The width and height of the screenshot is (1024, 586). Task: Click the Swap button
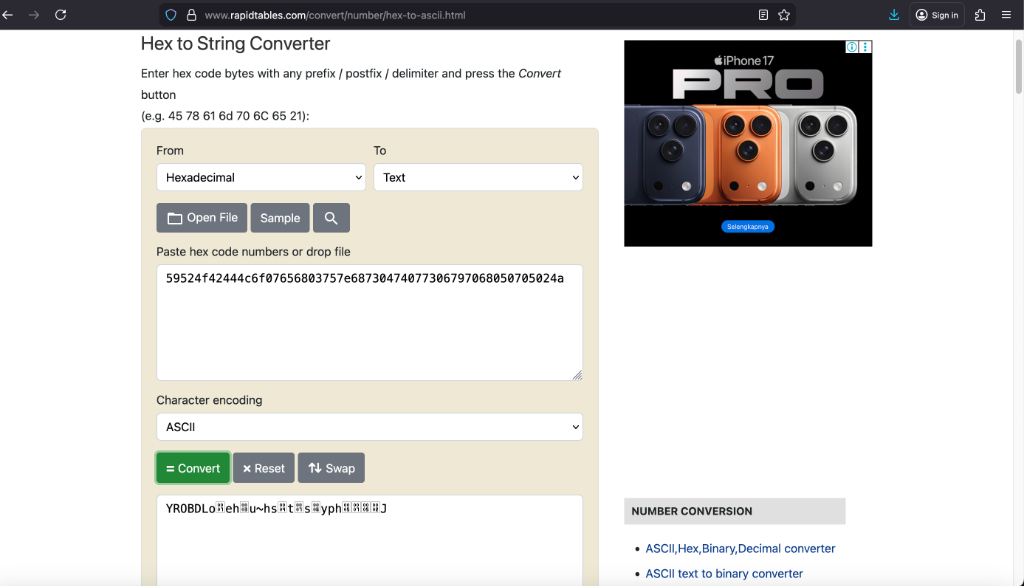tap(331, 468)
